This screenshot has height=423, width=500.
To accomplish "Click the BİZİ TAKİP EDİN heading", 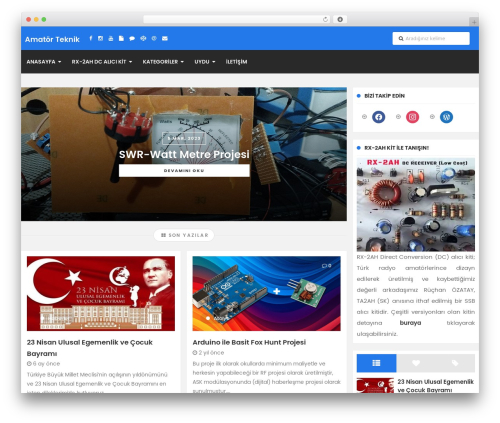I will [384, 96].
